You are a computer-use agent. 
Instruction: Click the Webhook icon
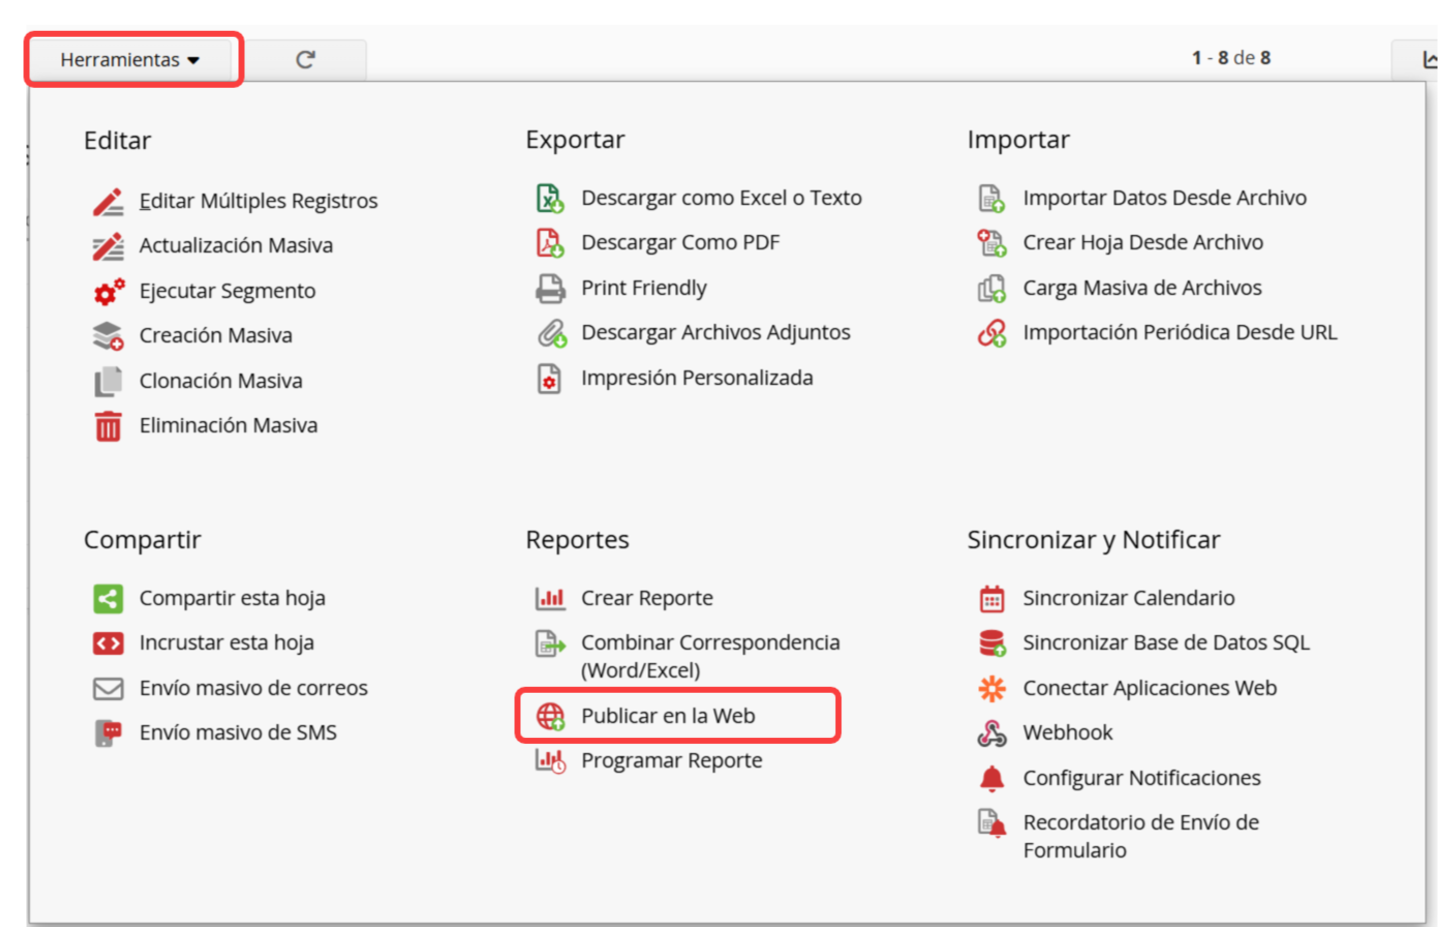pos(991,733)
